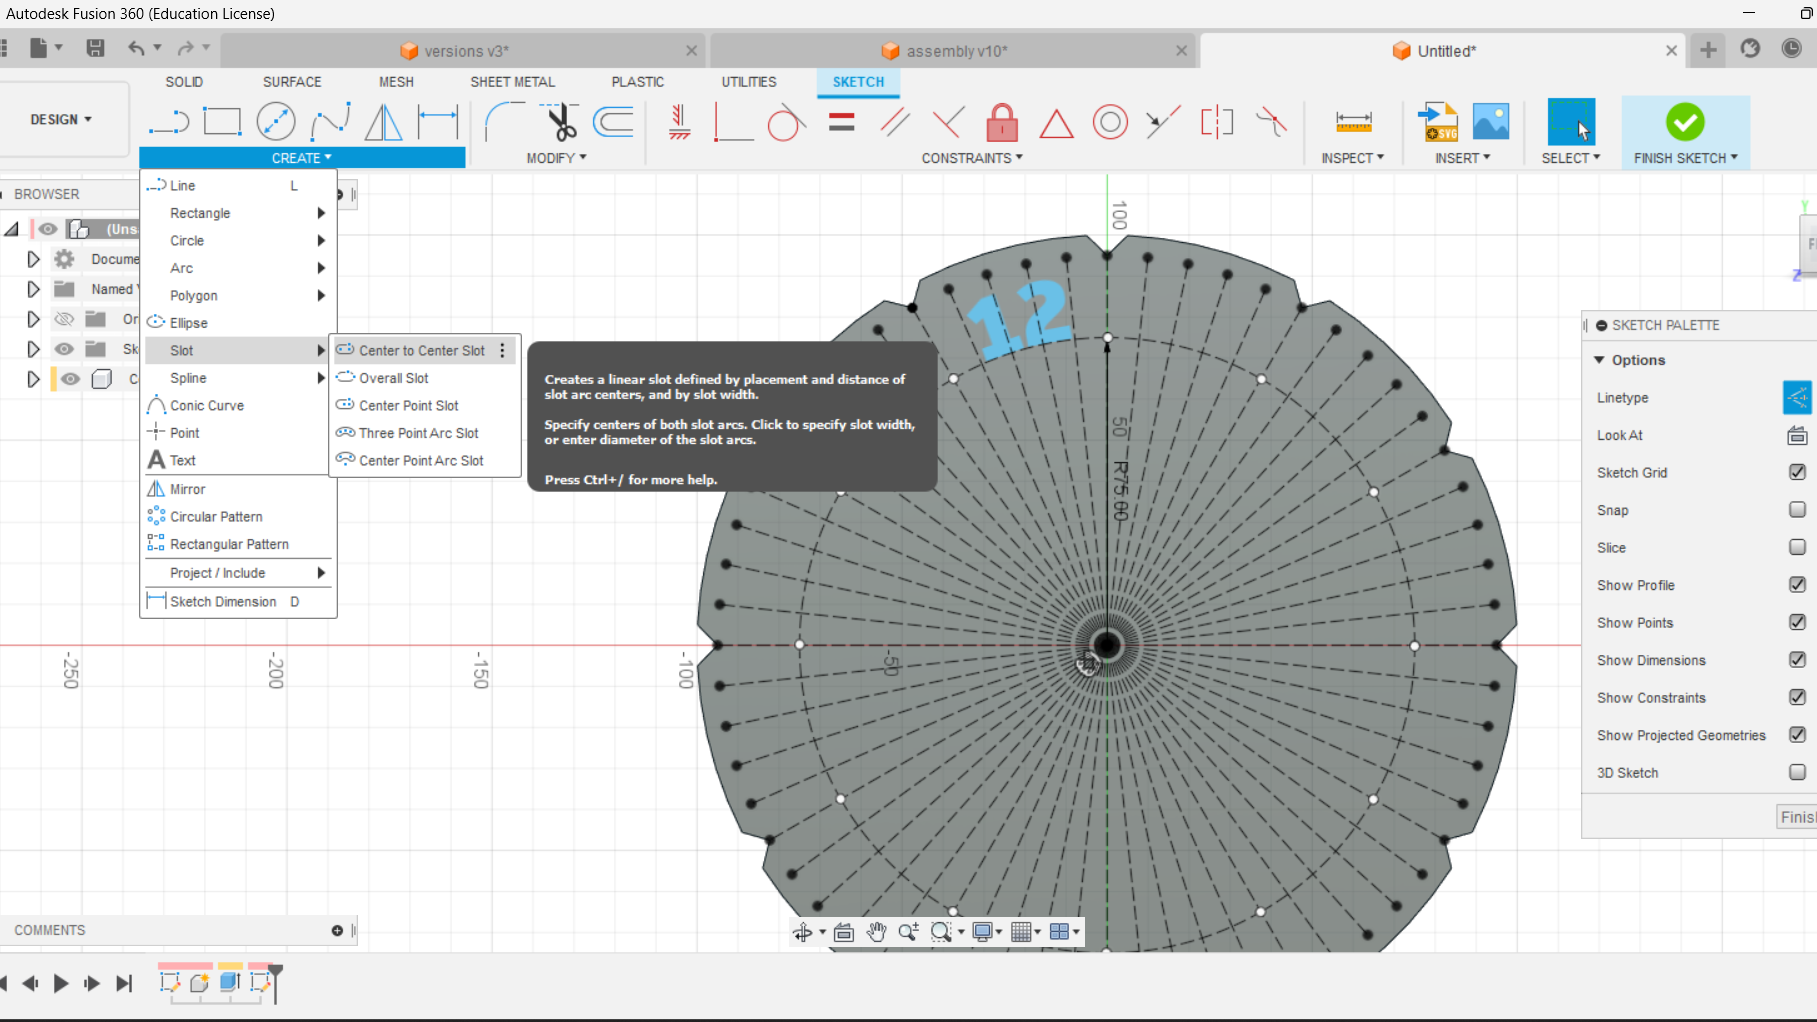1817x1022 pixels.
Task: Apply the Tangent constraint
Action: pyautogui.click(x=787, y=122)
